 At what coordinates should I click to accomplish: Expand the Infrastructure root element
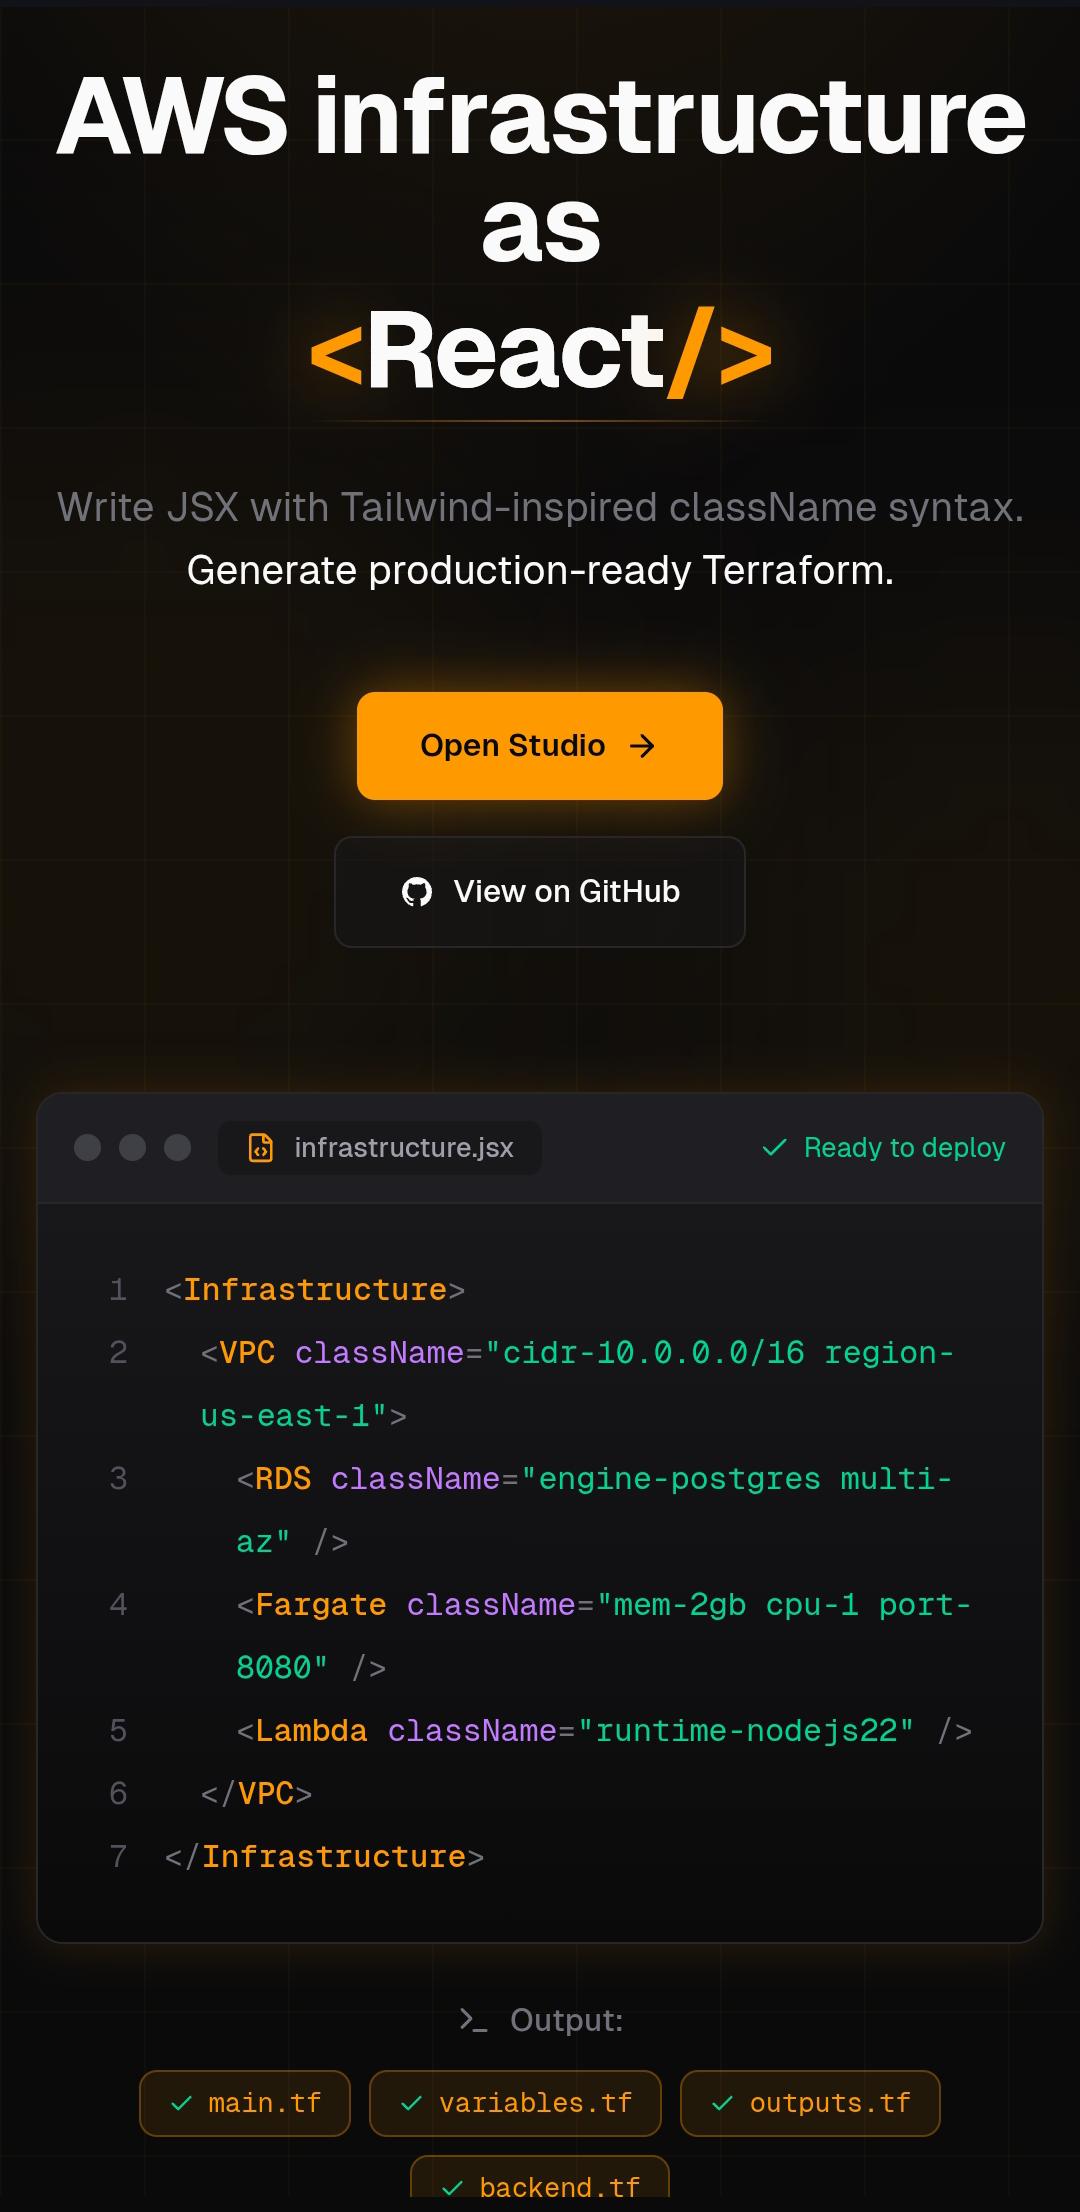click(x=313, y=1289)
